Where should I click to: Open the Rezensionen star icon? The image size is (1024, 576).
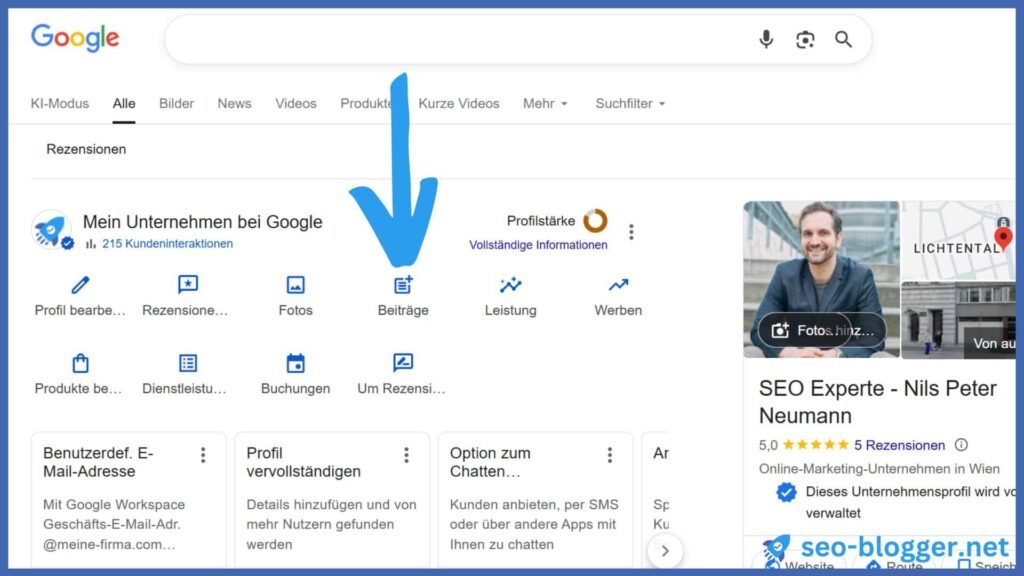pyautogui.click(x=188, y=286)
